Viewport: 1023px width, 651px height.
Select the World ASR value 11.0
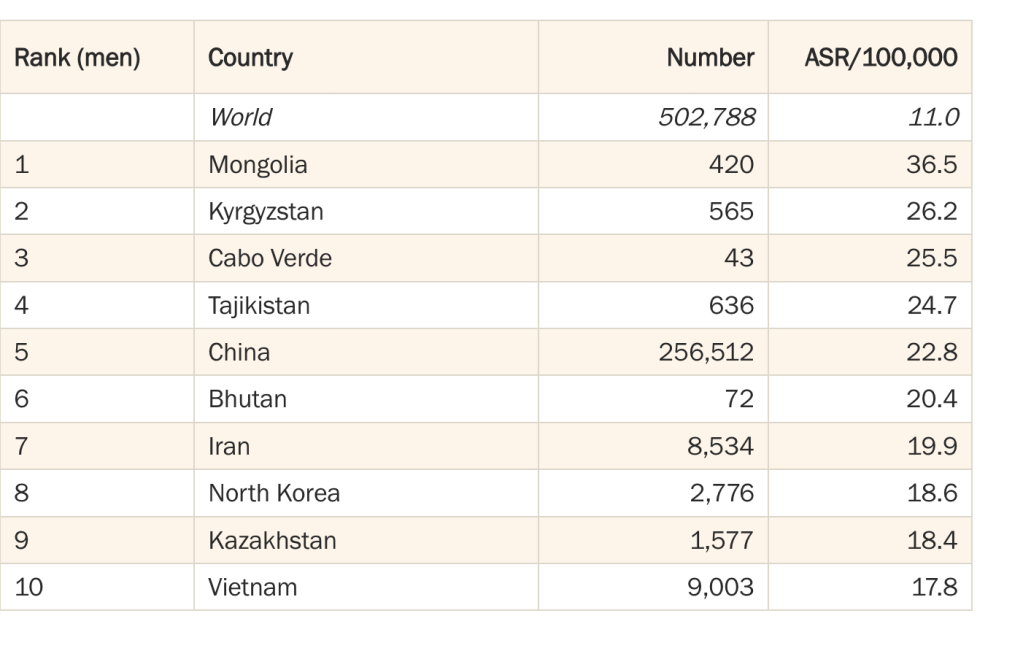pos(935,118)
